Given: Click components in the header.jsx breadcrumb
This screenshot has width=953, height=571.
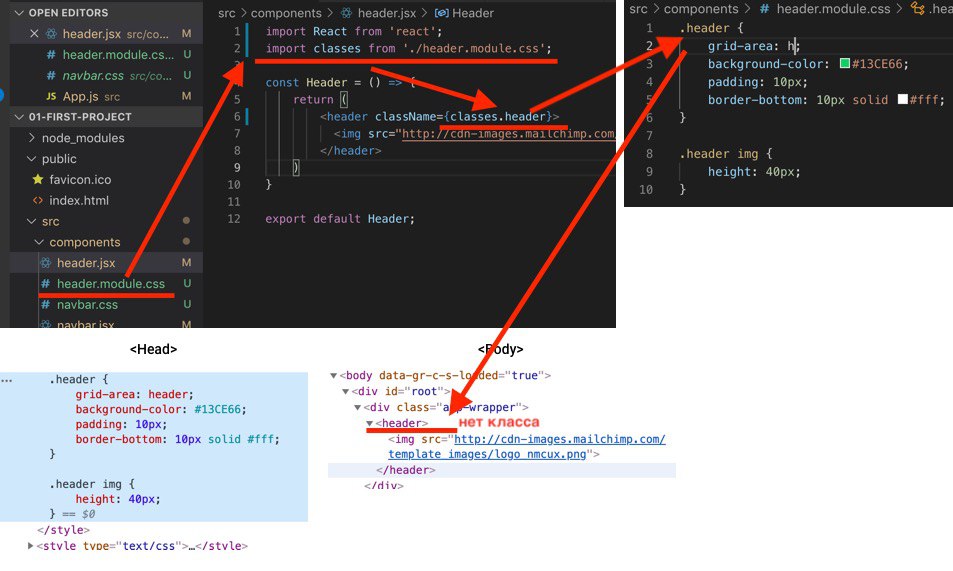Looking at the screenshot, I should (x=286, y=13).
